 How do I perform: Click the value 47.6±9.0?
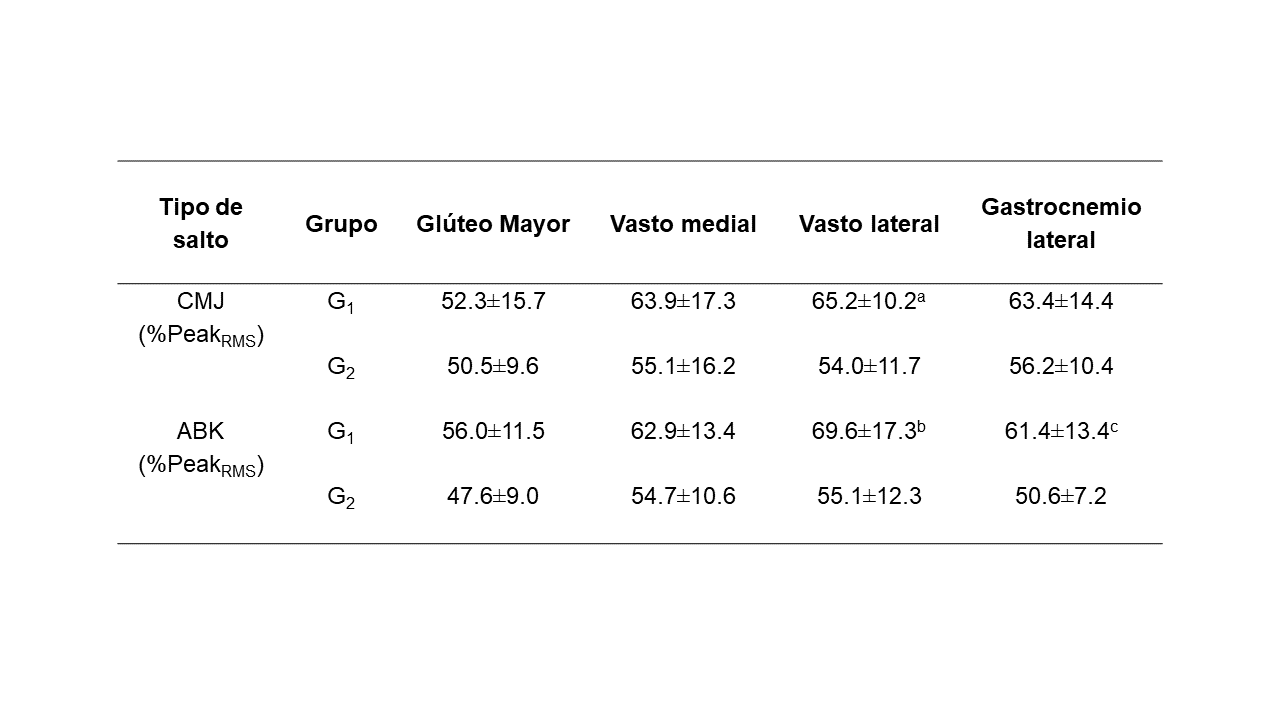493,496
